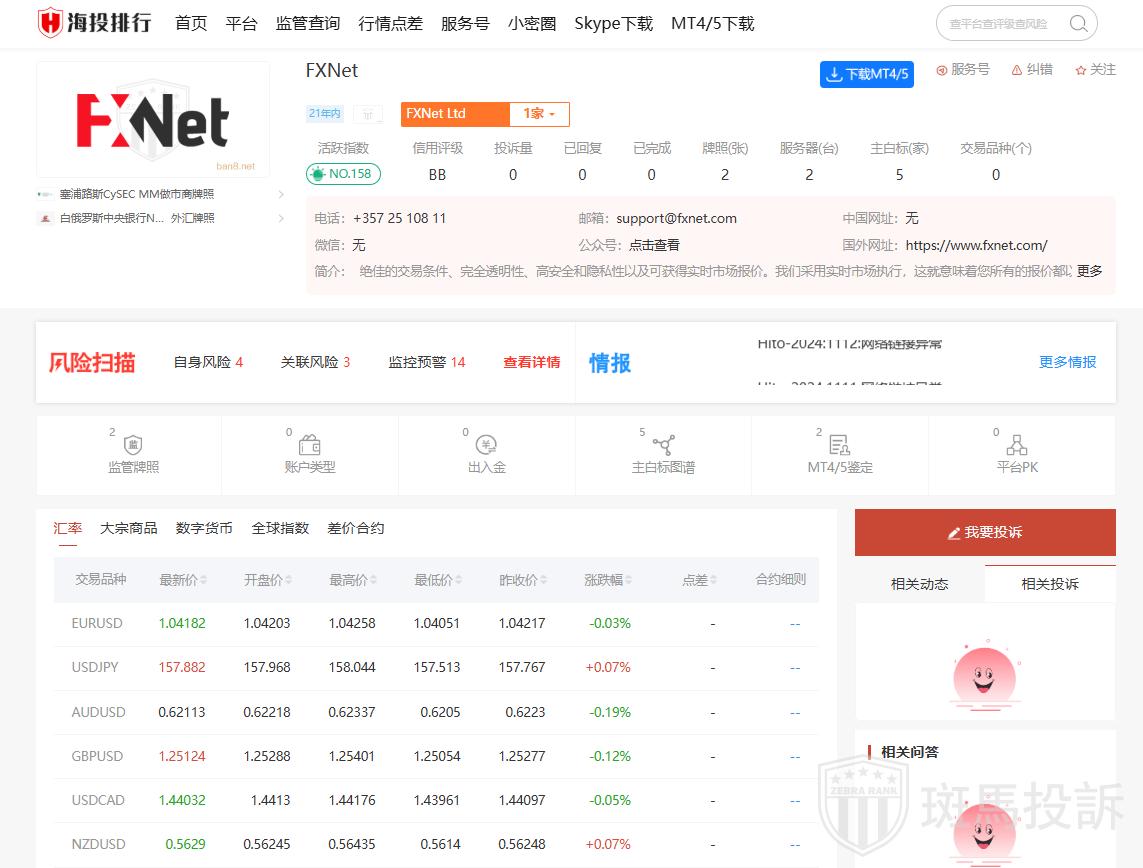The width and height of the screenshot is (1143, 868).
Task: Open the 账户类型 wallet icon
Action: (310, 445)
